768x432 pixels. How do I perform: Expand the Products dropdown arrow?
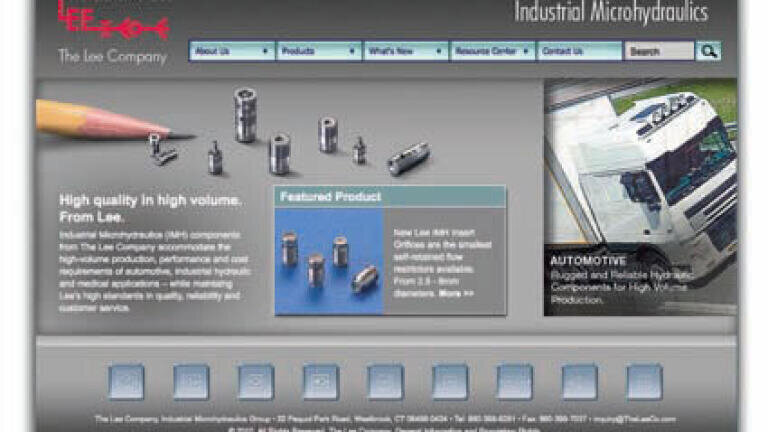click(x=352, y=51)
